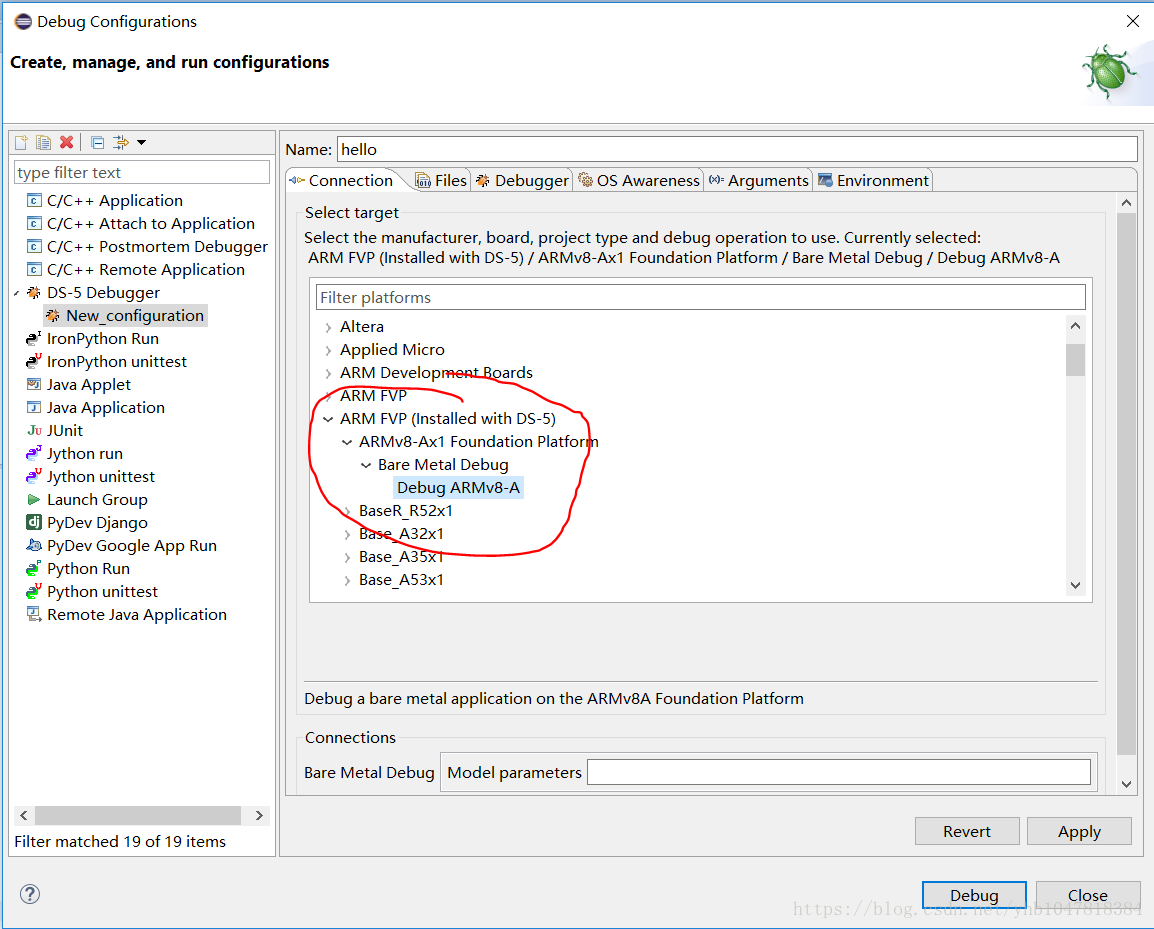1154x929 pixels.
Task: Open the filter options dropdown arrow
Action: pyautogui.click(x=141, y=142)
